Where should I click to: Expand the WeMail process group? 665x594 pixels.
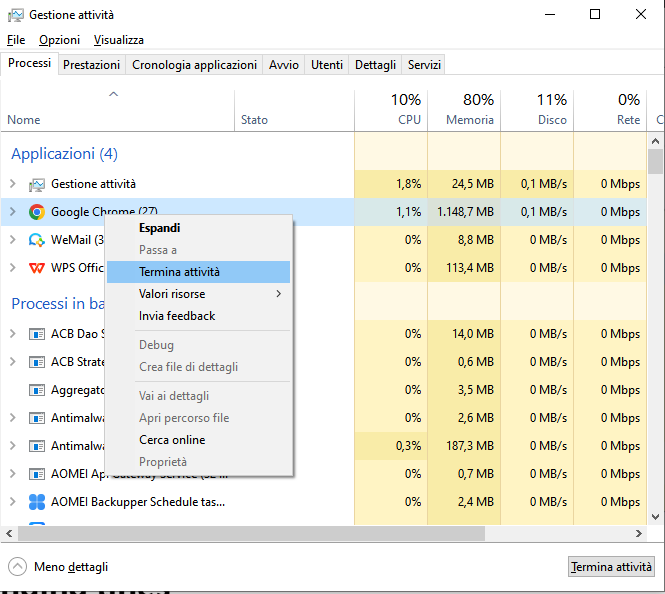12,240
